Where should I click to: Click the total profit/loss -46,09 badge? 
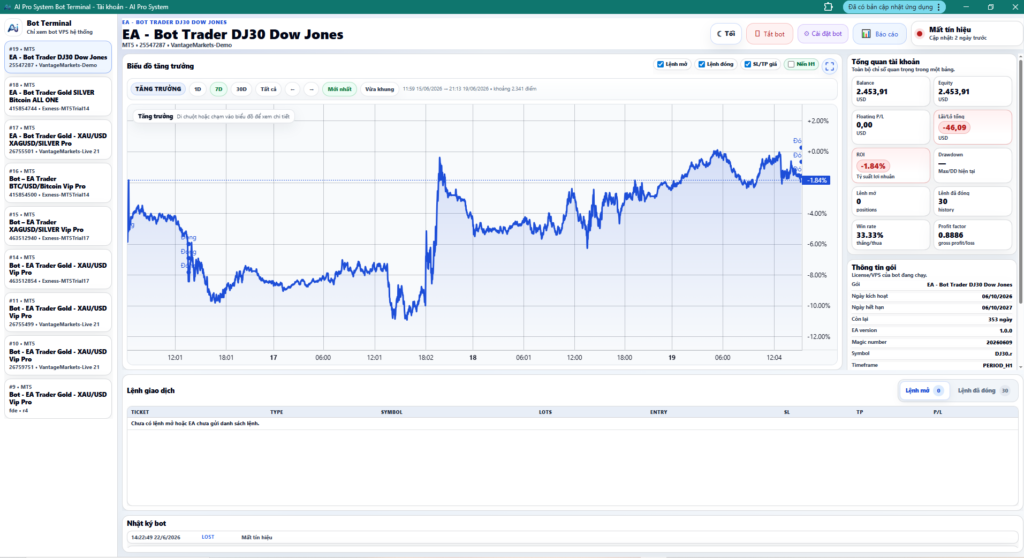(x=954, y=127)
